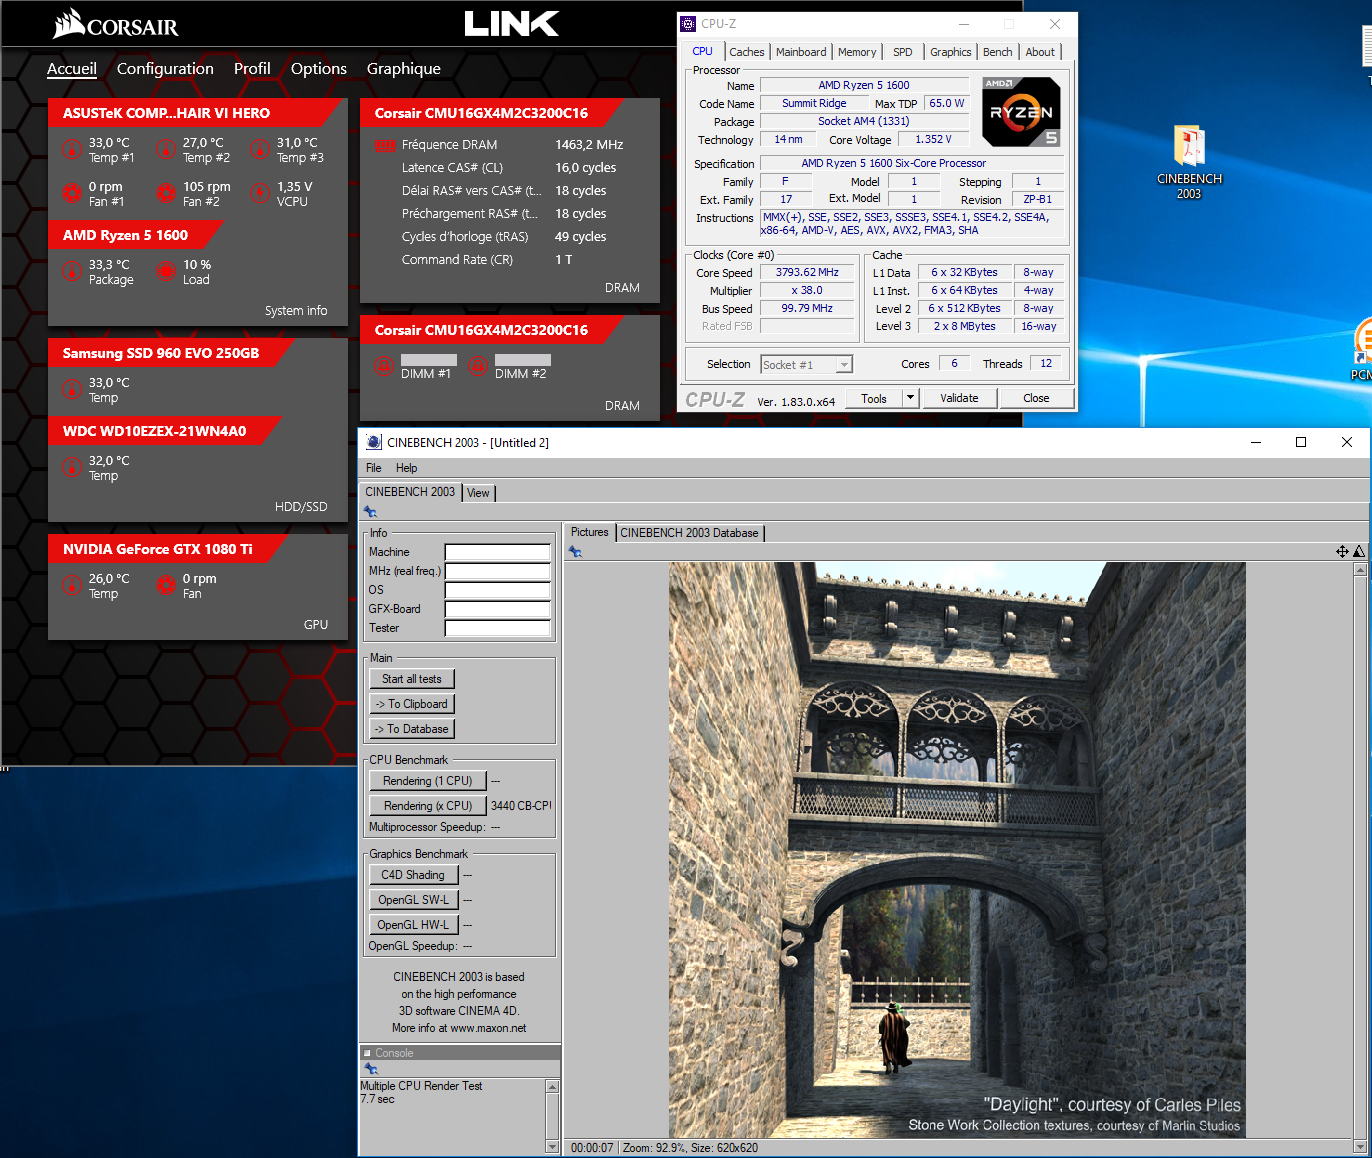Go to Accueil in Corsair Link

click(x=72, y=69)
